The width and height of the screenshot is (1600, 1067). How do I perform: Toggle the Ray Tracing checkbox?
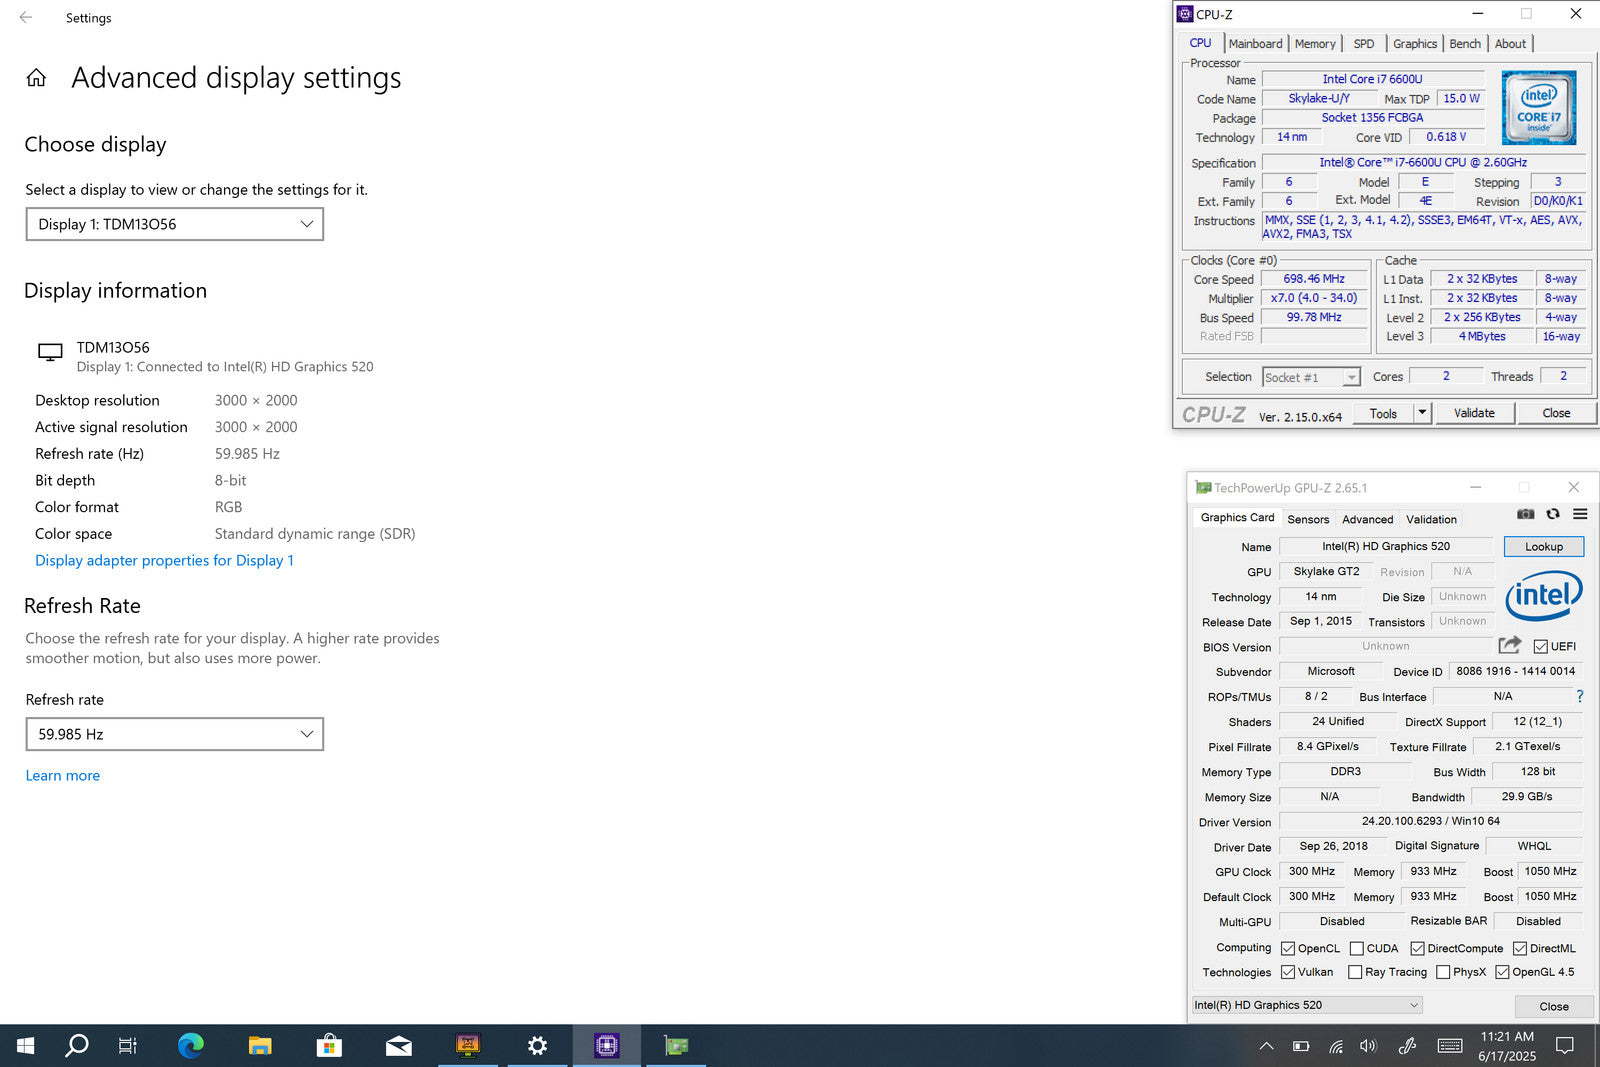coord(1355,972)
